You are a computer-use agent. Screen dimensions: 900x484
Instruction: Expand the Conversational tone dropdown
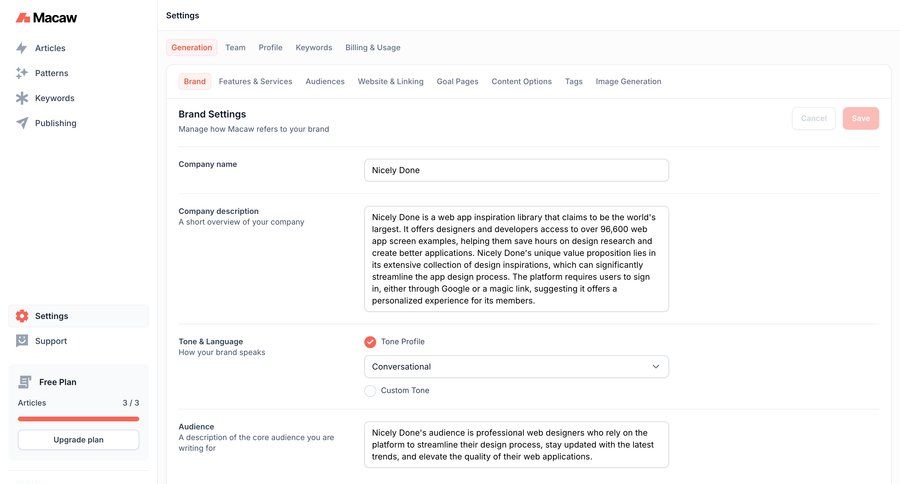point(516,367)
